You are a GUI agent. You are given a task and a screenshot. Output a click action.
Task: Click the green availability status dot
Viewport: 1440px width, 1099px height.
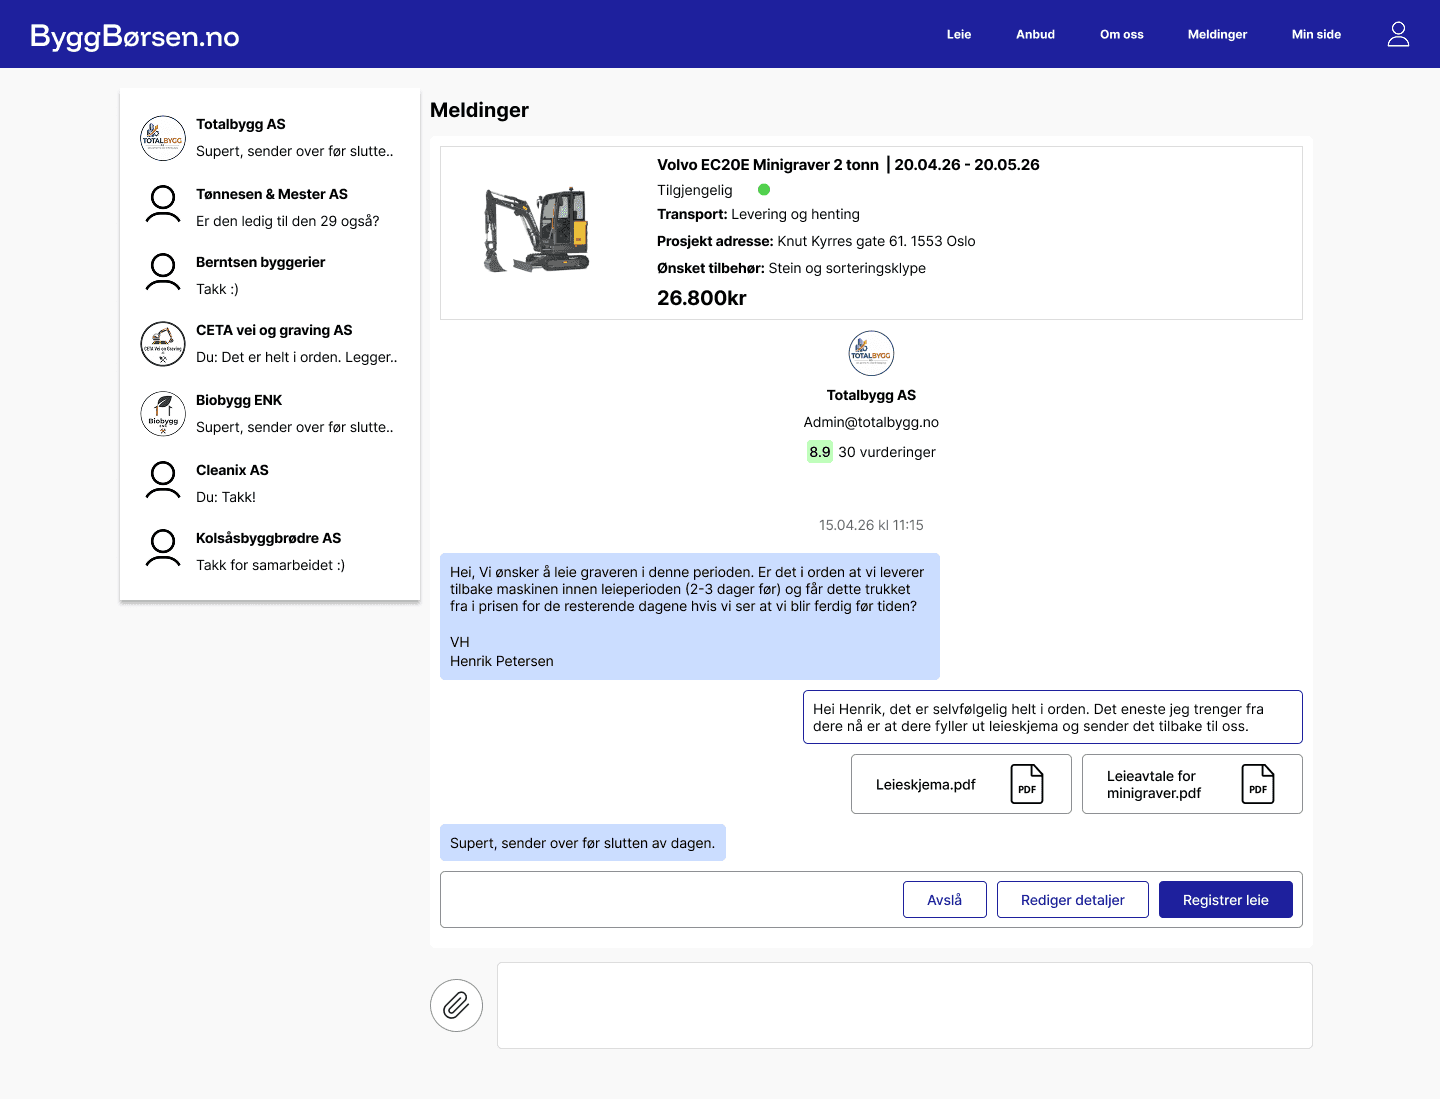coord(764,190)
